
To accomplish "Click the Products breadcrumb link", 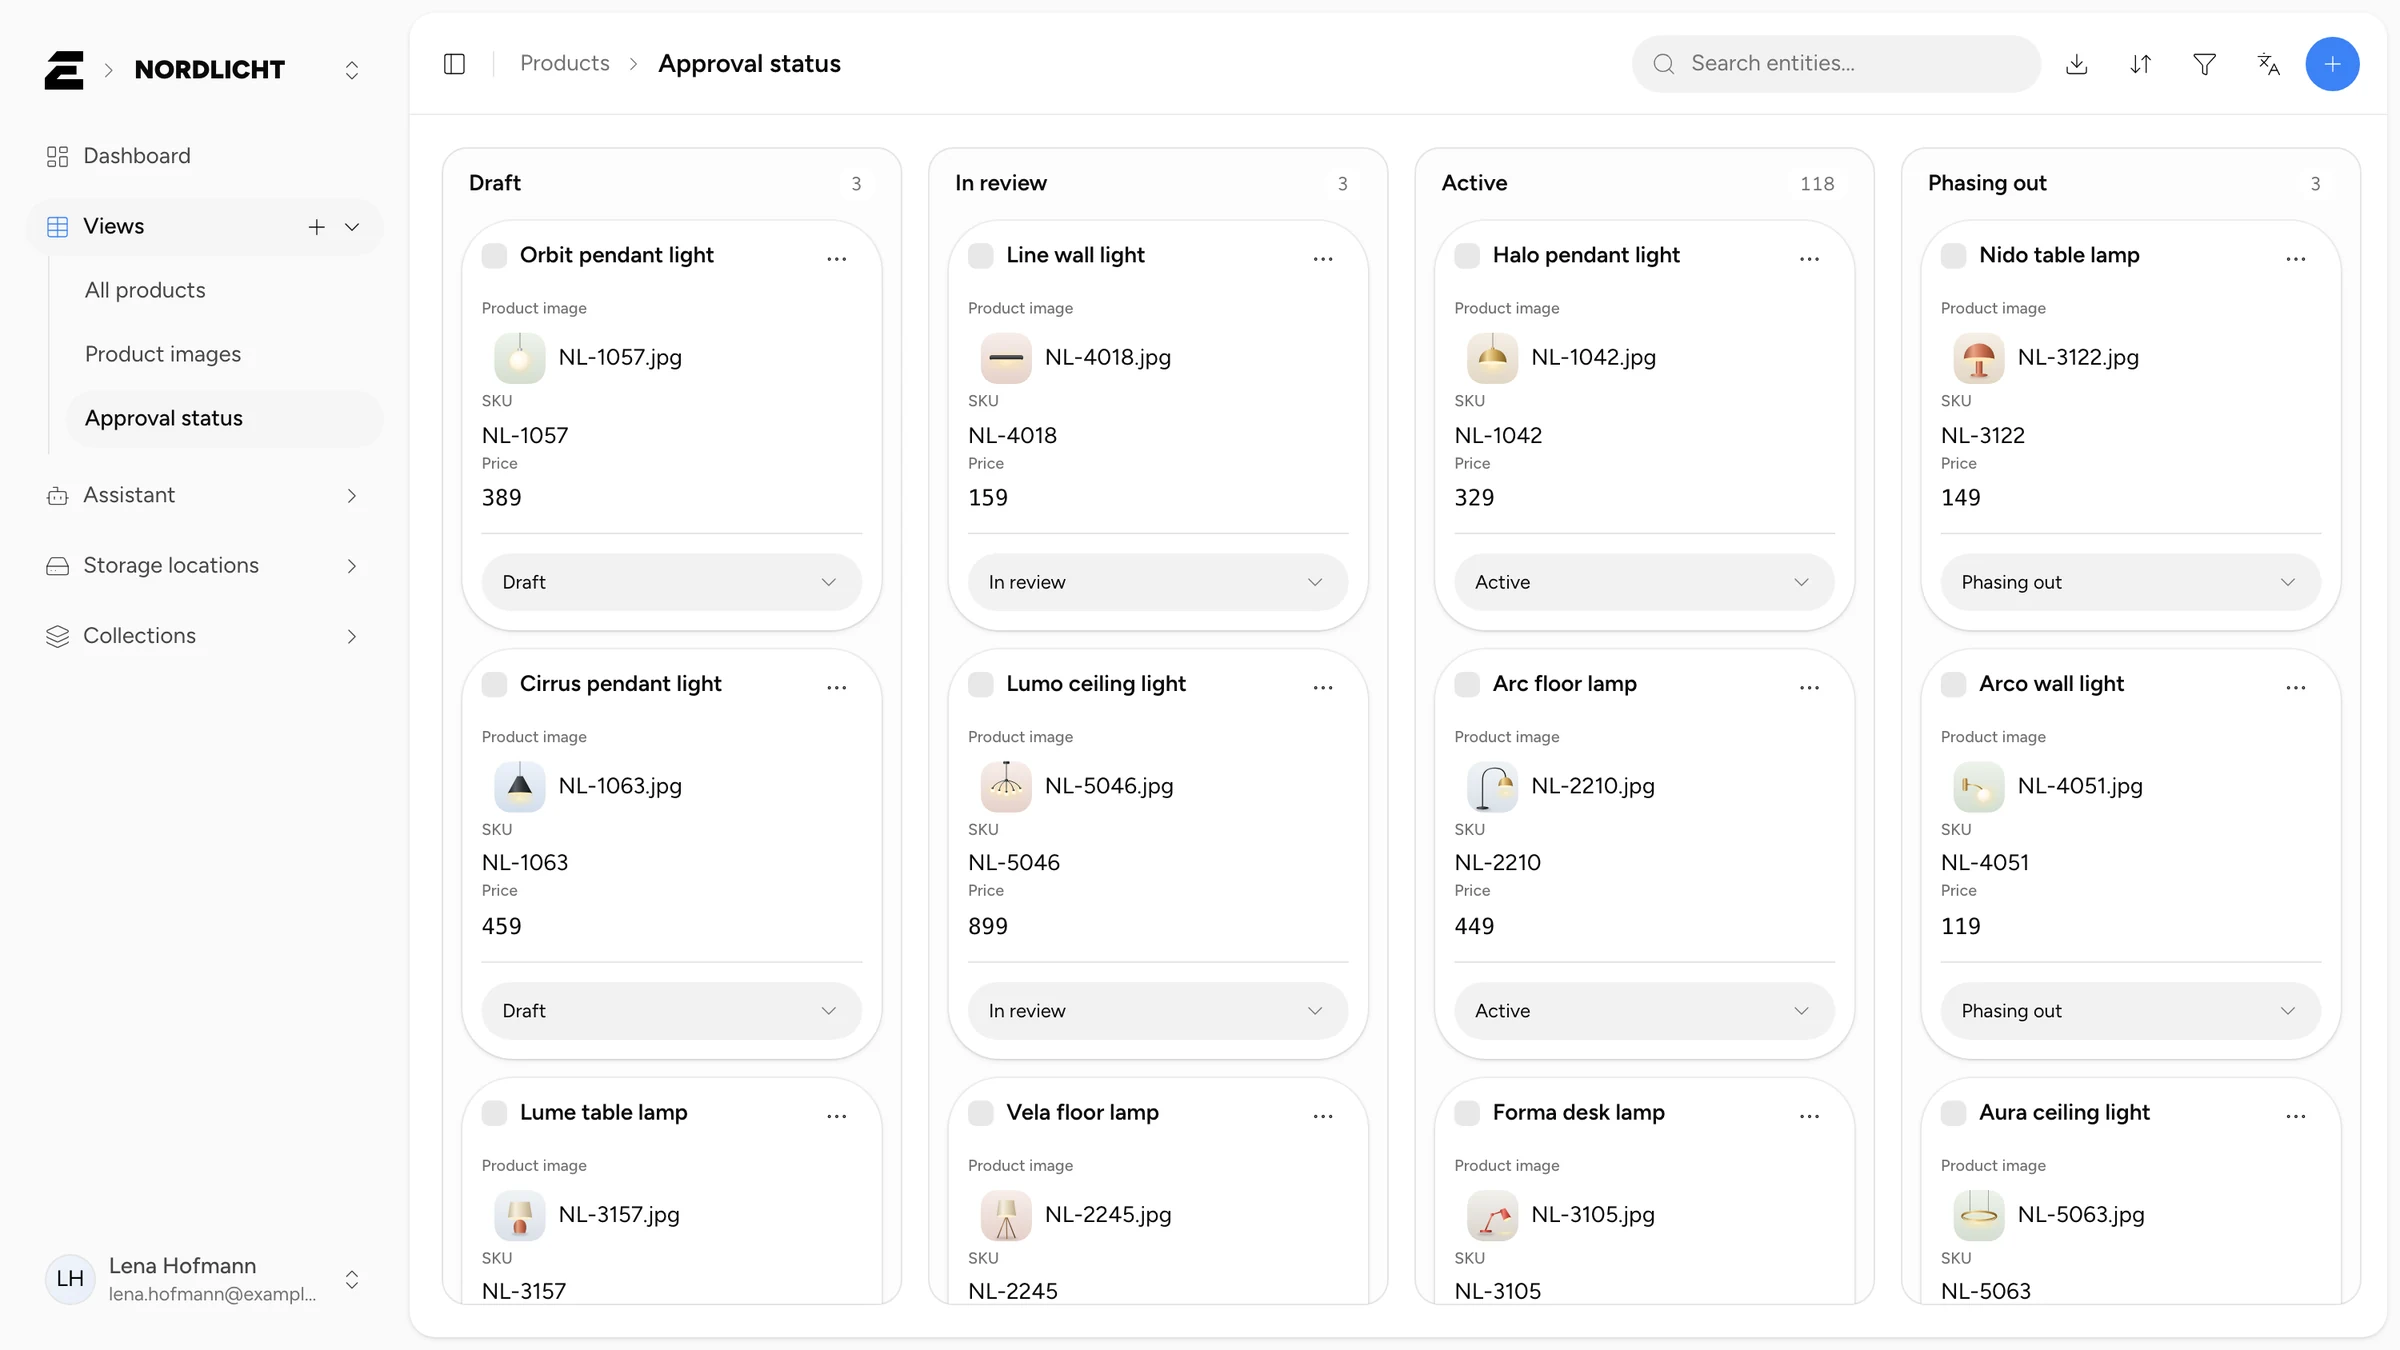I will pyautogui.click(x=565, y=64).
